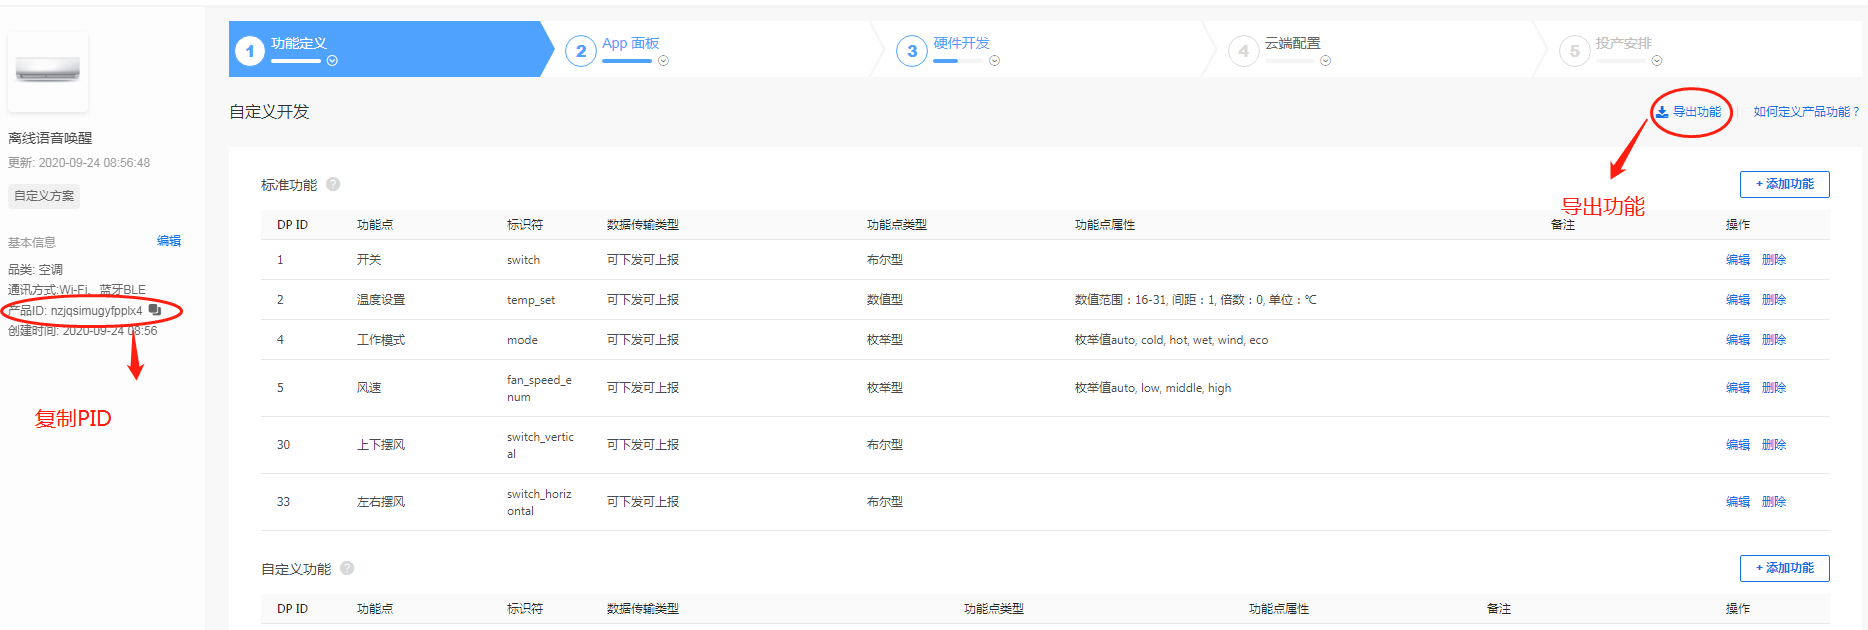Click 添加功能 button in 标准功能 section
This screenshot has width=1868, height=630.
tap(1785, 184)
